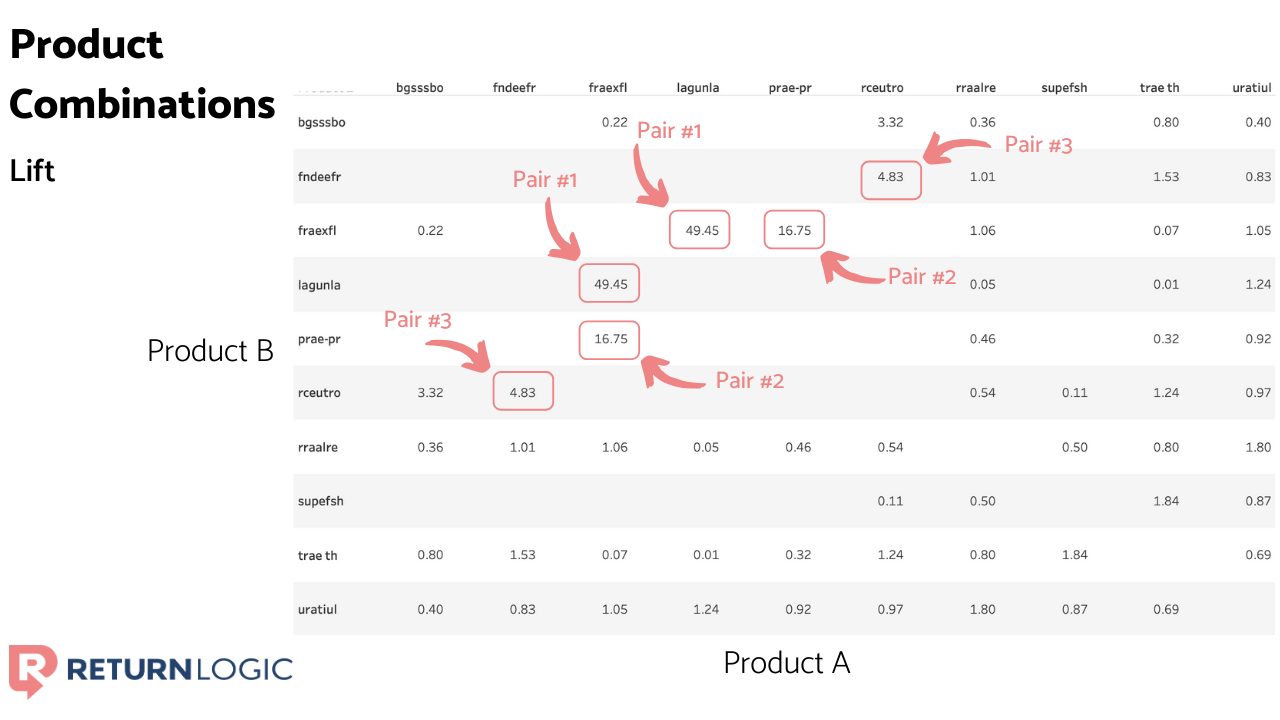This screenshot has width=1280, height=720.
Task: Click the arrow pointing at fraexfl row's 16.75
Action: point(851,268)
